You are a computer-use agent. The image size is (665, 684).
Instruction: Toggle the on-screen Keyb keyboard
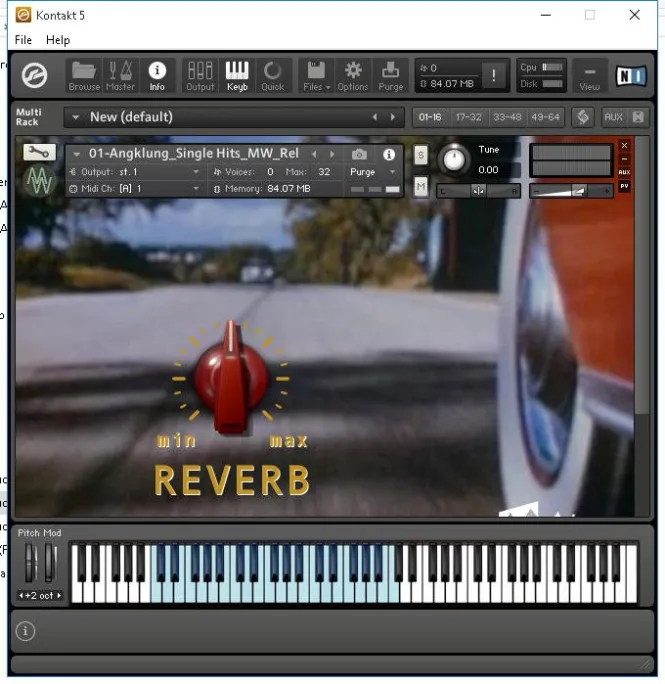pos(237,76)
